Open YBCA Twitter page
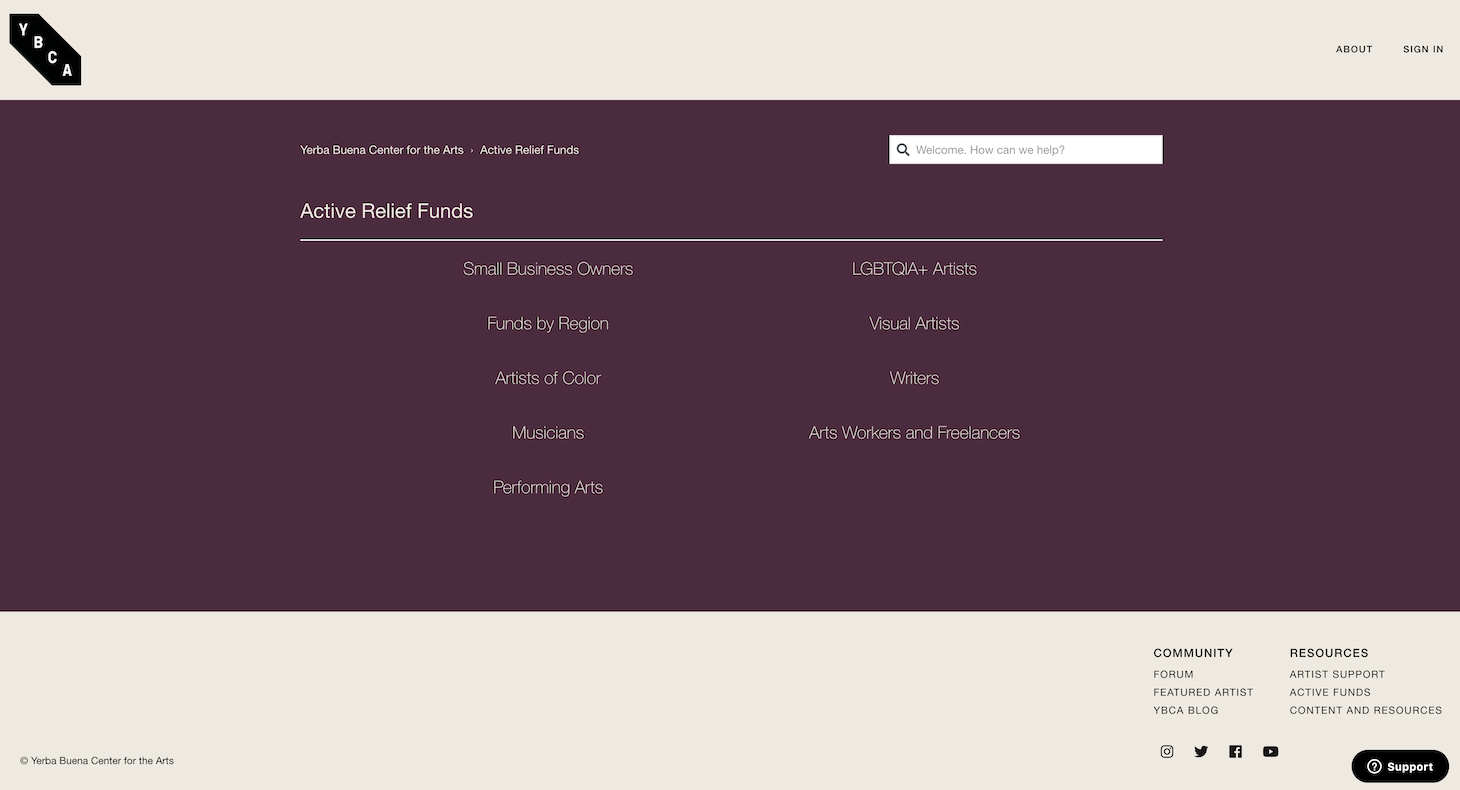Image resolution: width=1460 pixels, height=790 pixels. (1201, 752)
